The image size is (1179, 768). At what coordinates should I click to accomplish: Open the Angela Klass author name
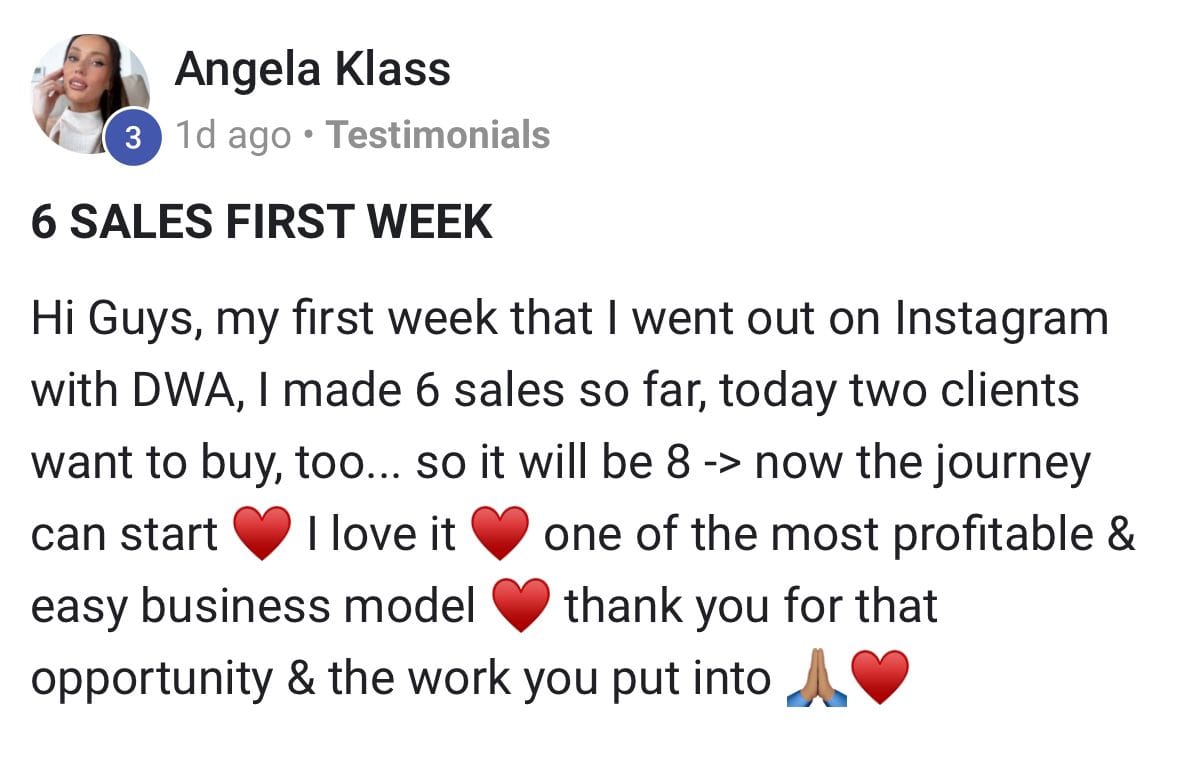click(x=312, y=69)
